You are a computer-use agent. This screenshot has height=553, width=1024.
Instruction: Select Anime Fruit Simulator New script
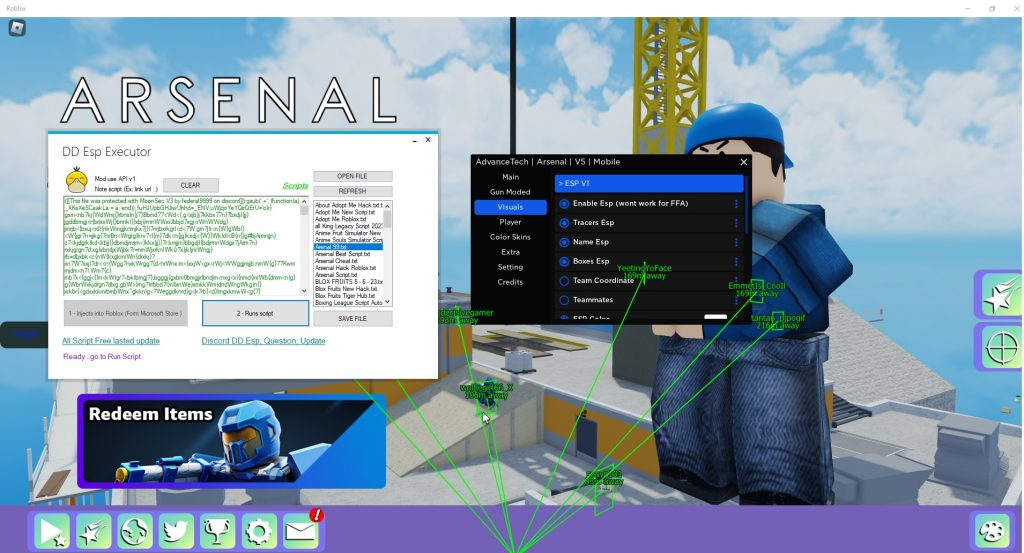(347, 233)
